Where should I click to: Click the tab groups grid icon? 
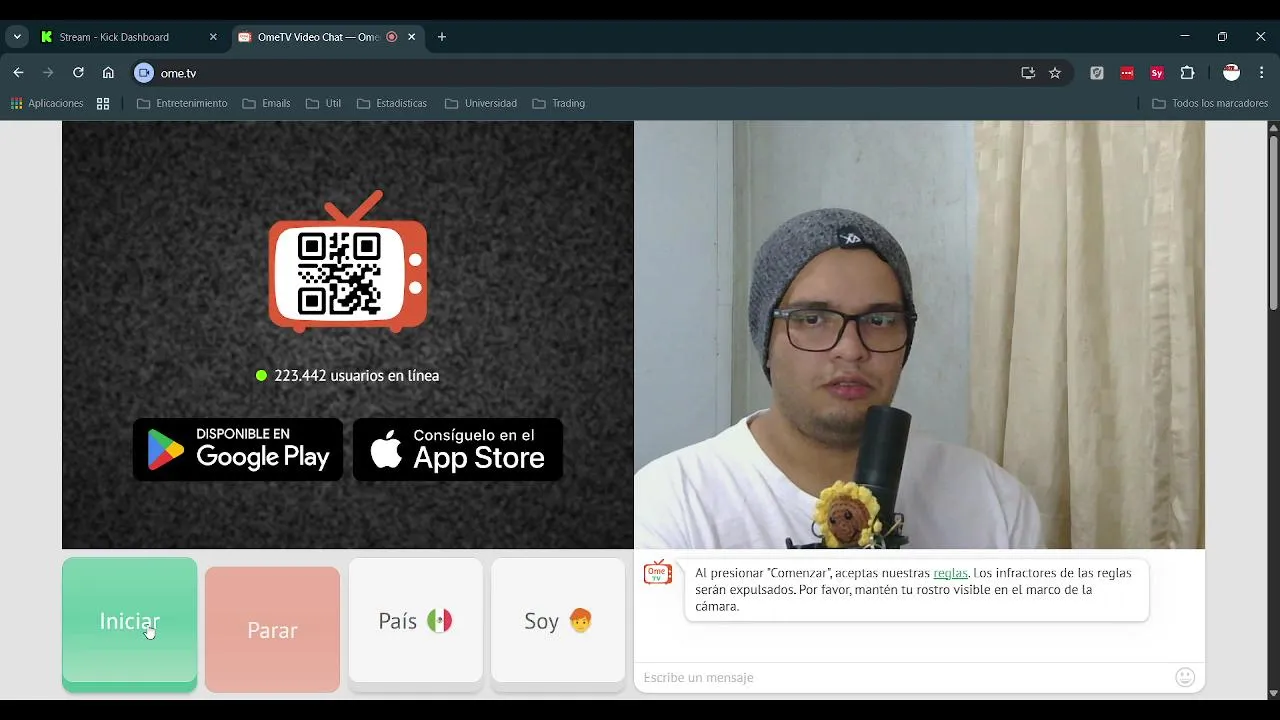pyautogui.click(x=103, y=103)
